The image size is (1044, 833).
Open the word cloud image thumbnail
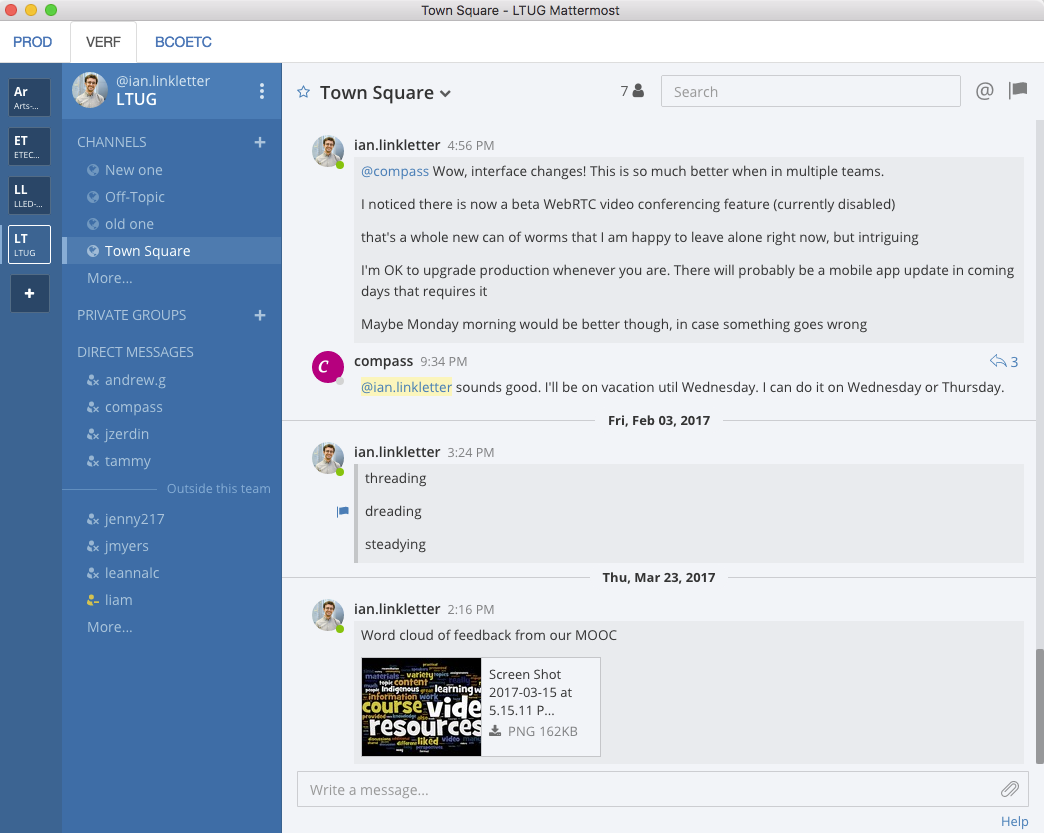421,705
